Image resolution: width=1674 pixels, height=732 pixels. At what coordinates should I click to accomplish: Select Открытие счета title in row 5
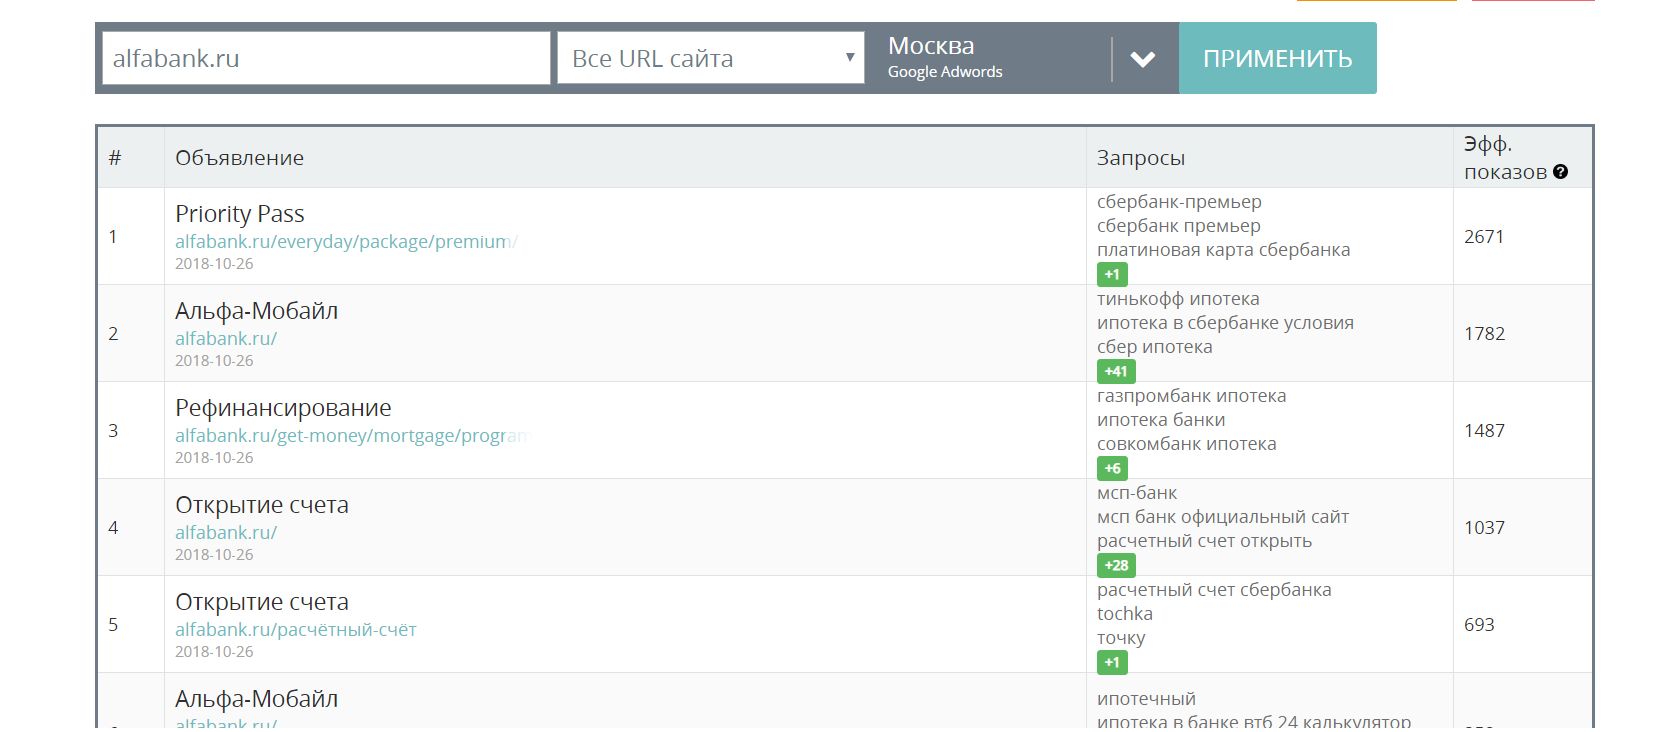point(262,602)
